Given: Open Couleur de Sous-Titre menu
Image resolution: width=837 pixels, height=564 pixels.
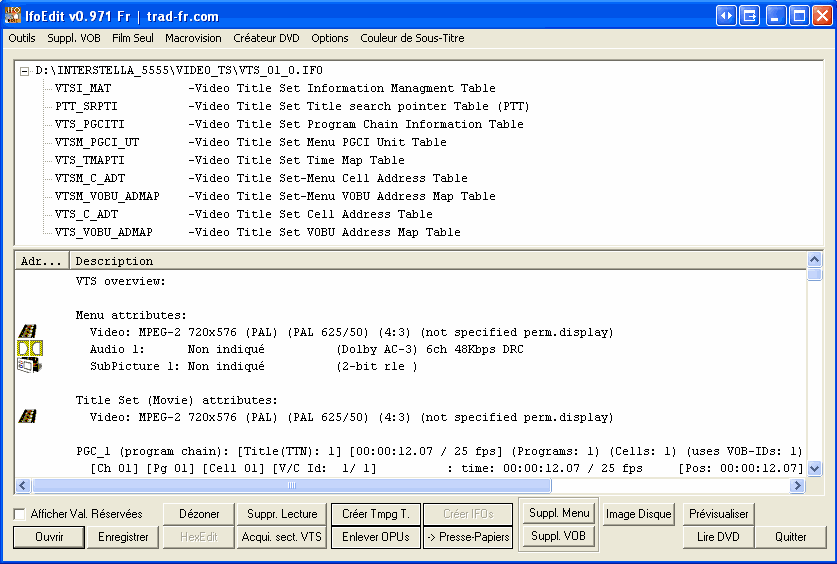Looking at the screenshot, I should point(412,38).
